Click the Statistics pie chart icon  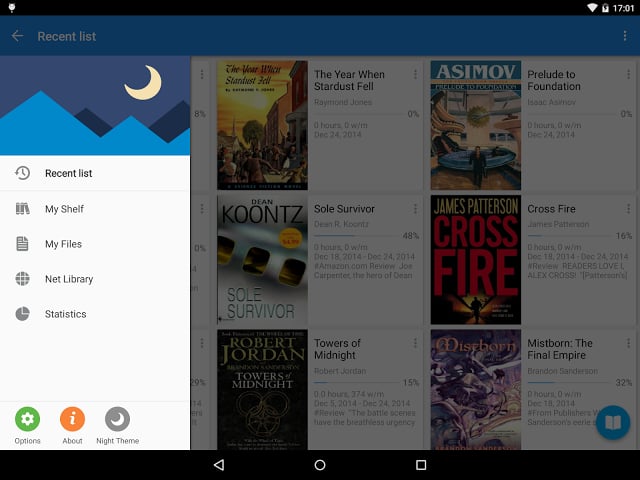pyautogui.click(x=22, y=314)
